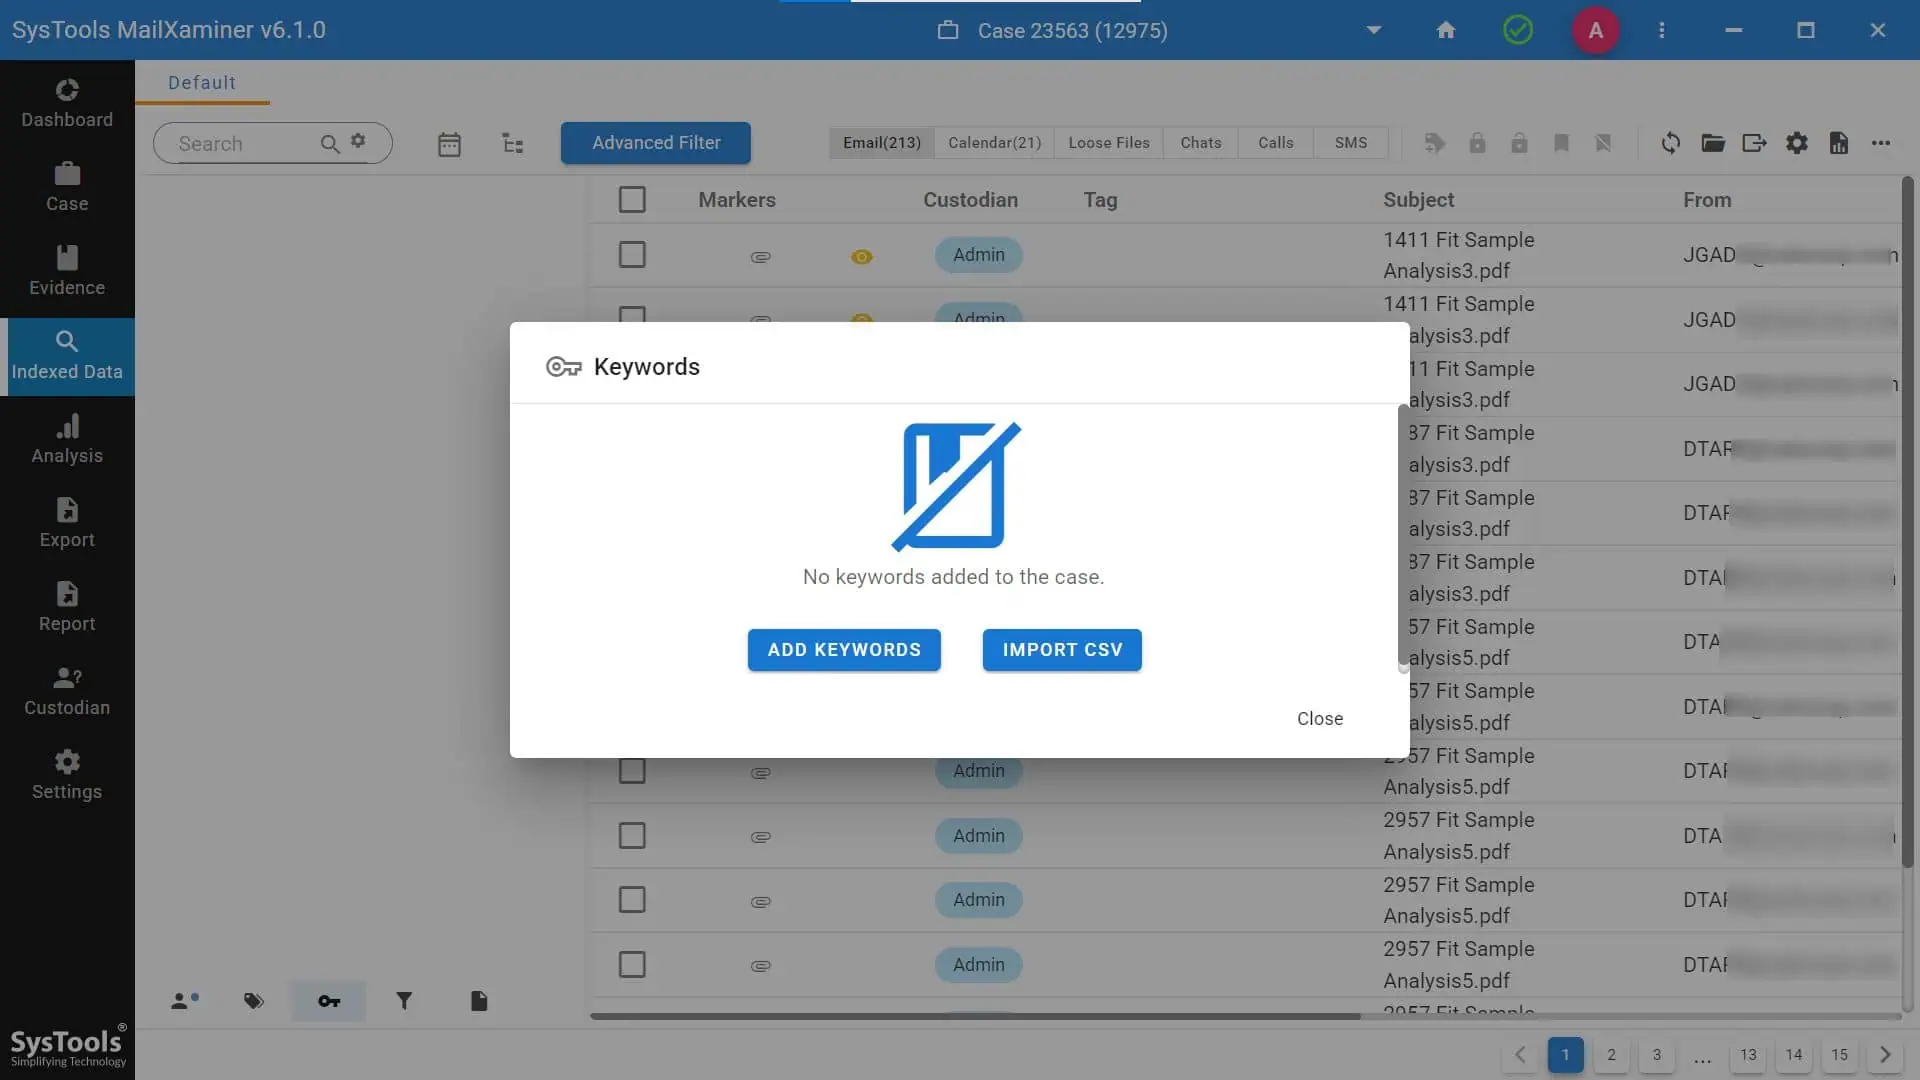Select the Default tab

202,83
